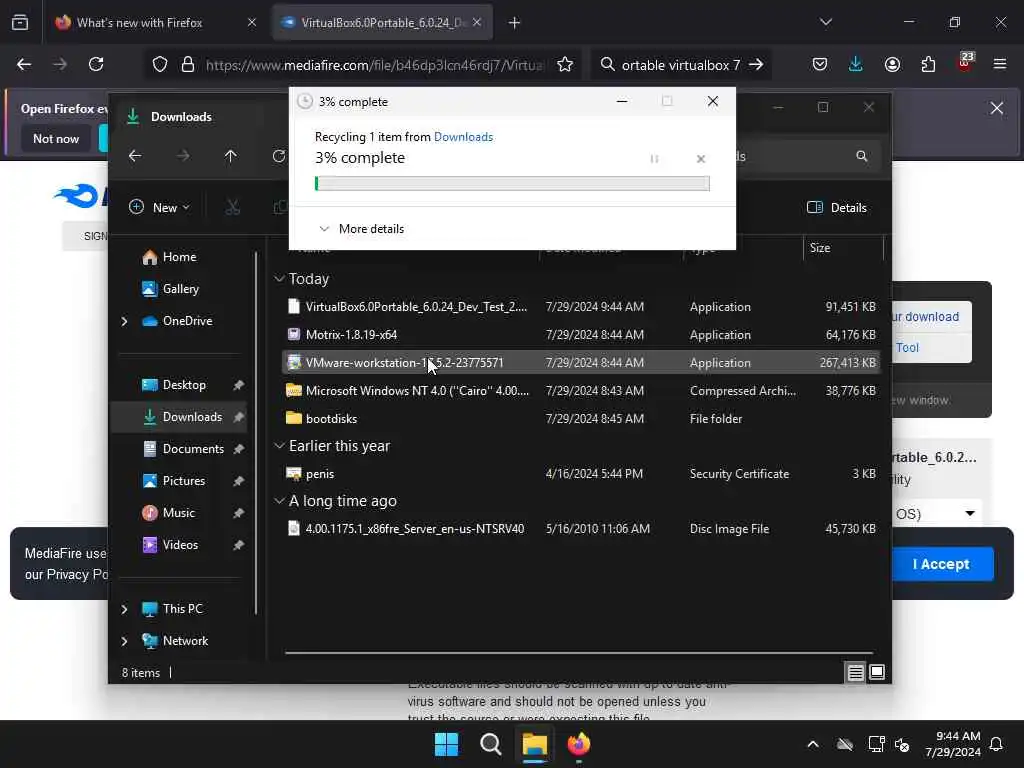
Task: Go up one folder level in Explorer
Action: pyautogui.click(x=231, y=156)
